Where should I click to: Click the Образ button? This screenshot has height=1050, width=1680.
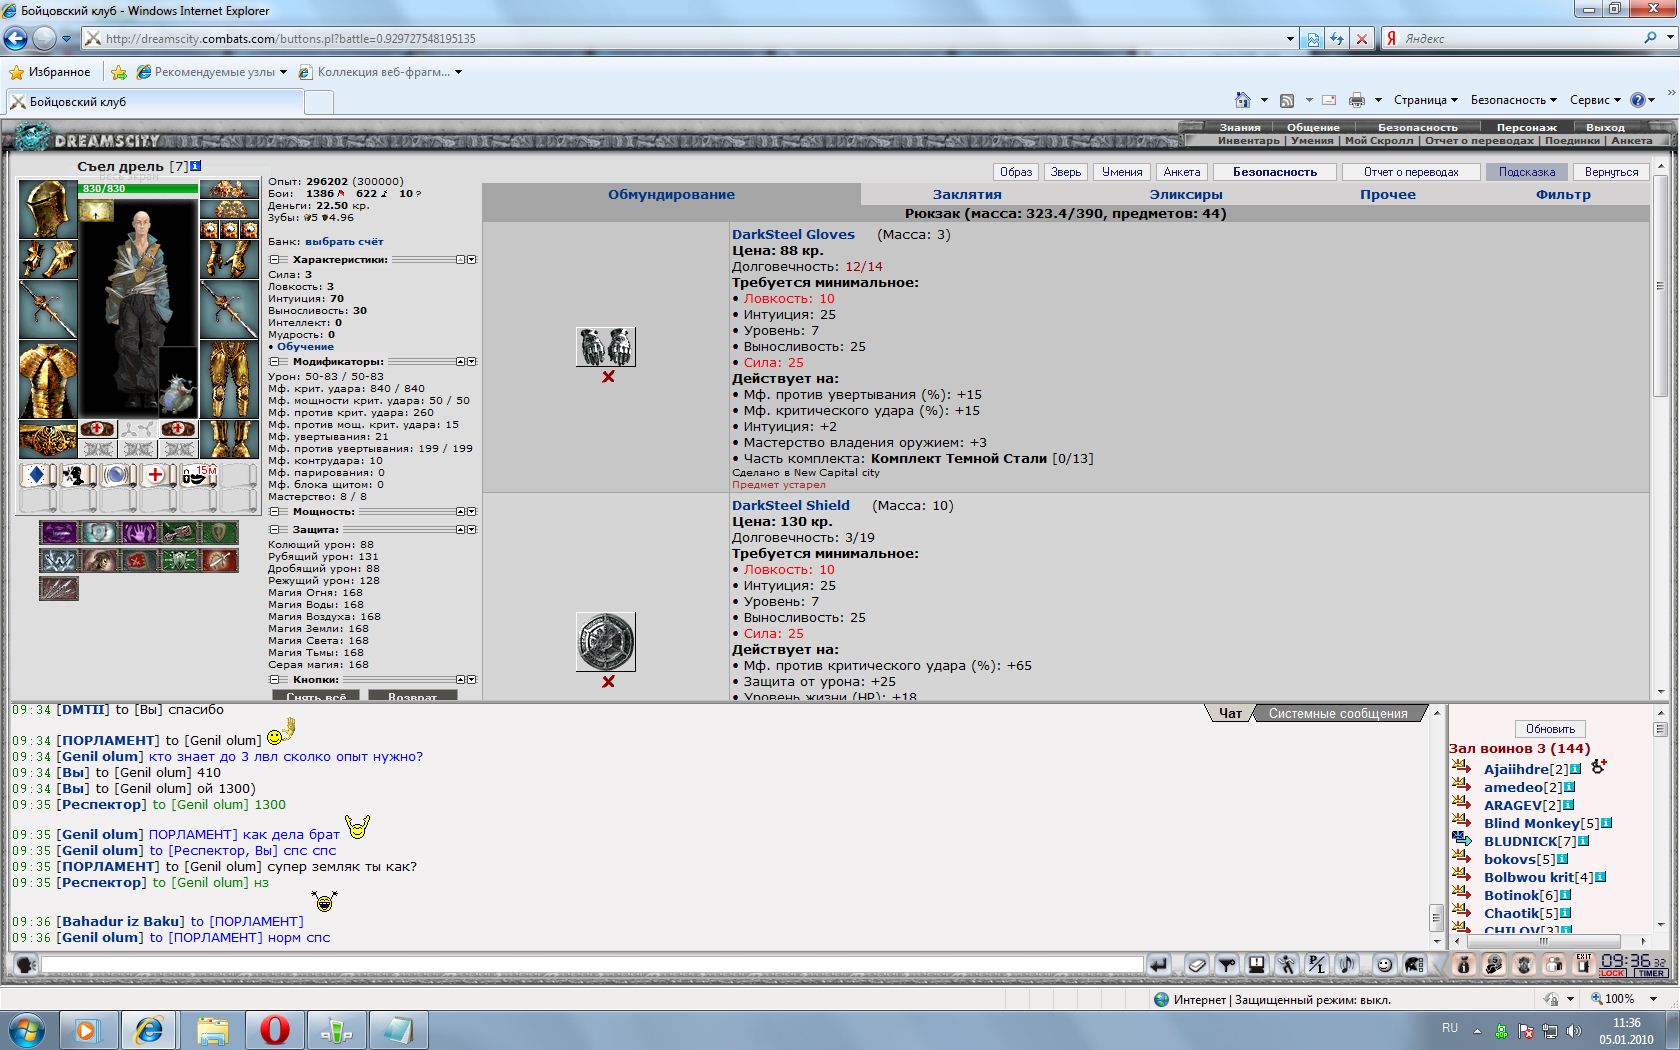pyautogui.click(x=1016, y=172)
